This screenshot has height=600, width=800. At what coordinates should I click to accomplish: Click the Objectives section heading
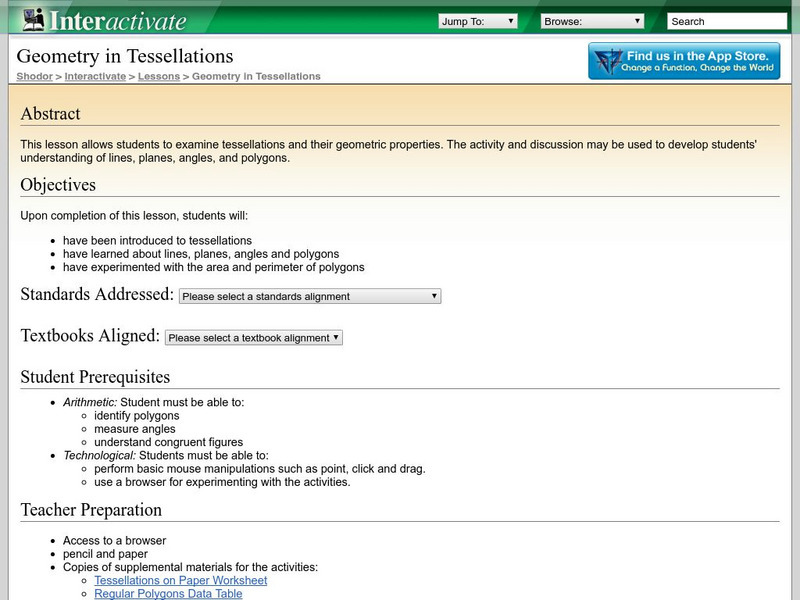[x=58, y=185]
